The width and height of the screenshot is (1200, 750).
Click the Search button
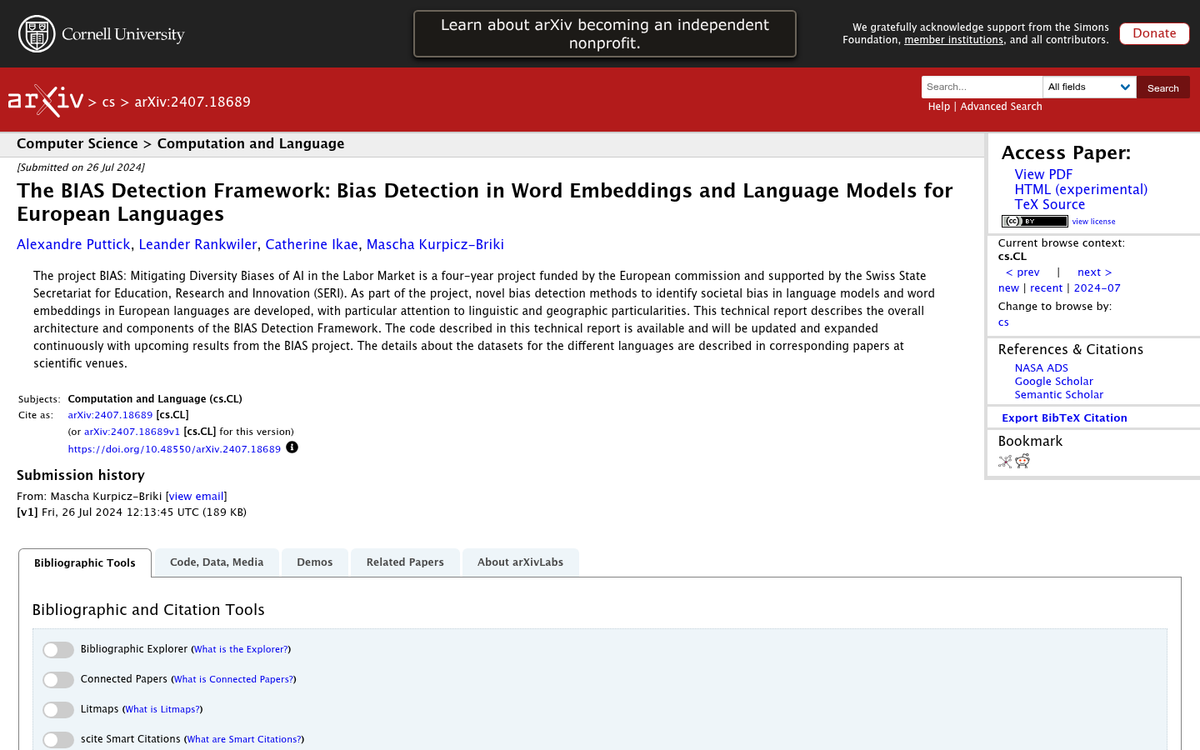(x=1163, y=88)
